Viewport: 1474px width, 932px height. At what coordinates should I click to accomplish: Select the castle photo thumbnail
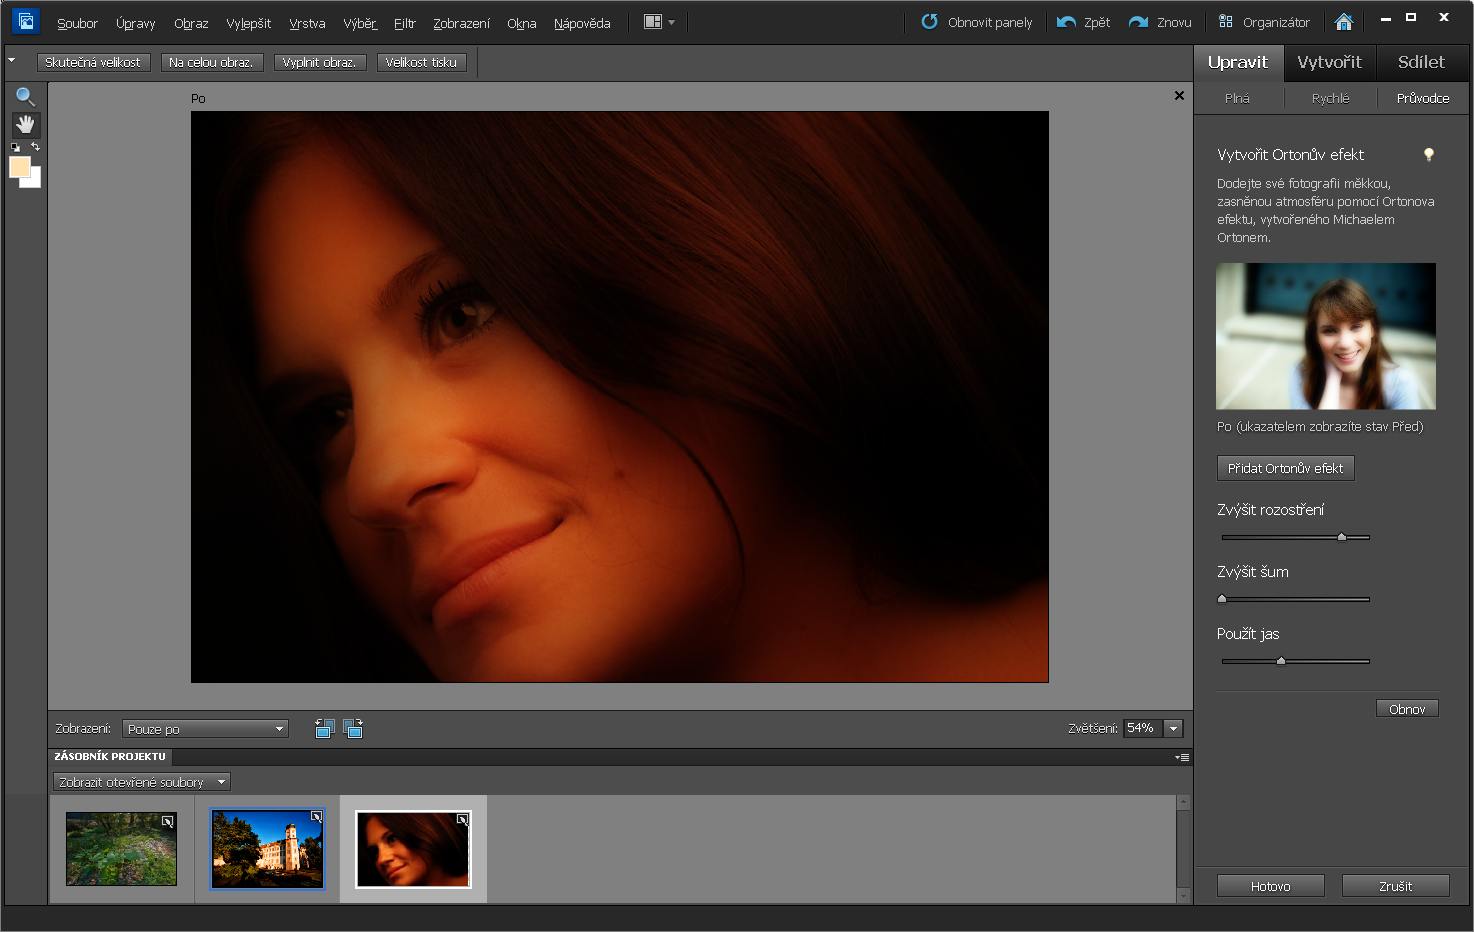pyautogui.click(x=267, y=849)
